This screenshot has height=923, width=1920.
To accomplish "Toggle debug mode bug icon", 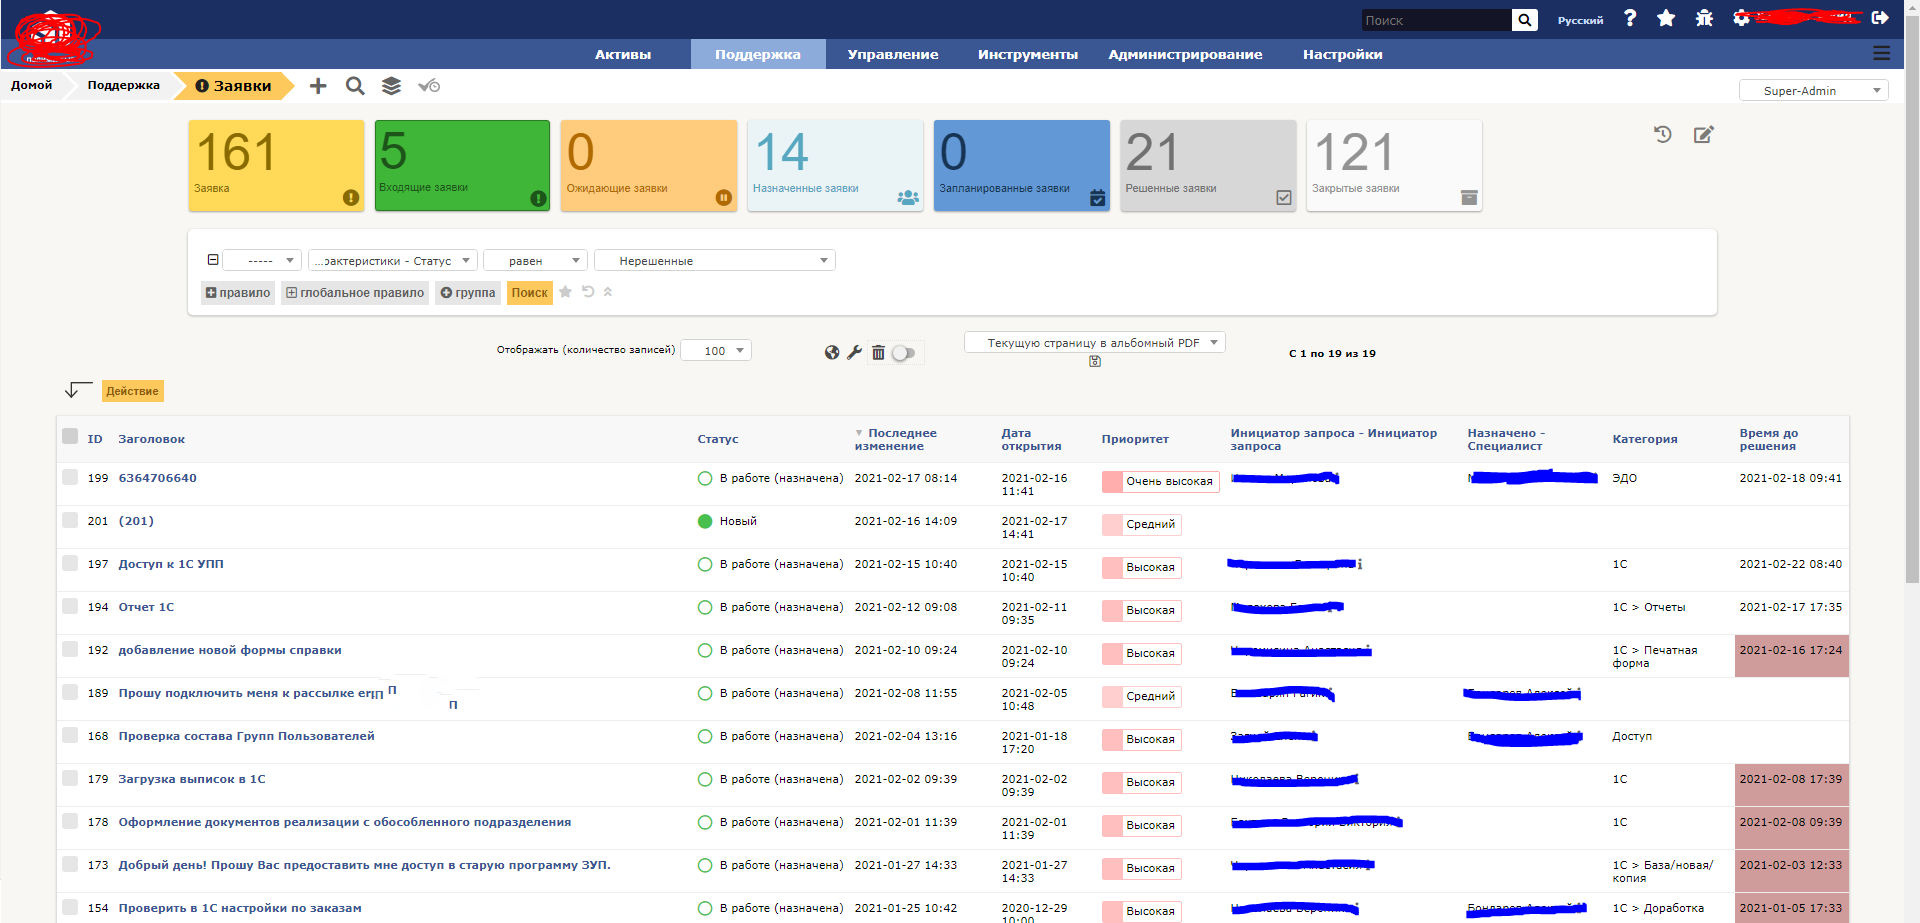I will pyautogui.click(x=1704, y=18).
